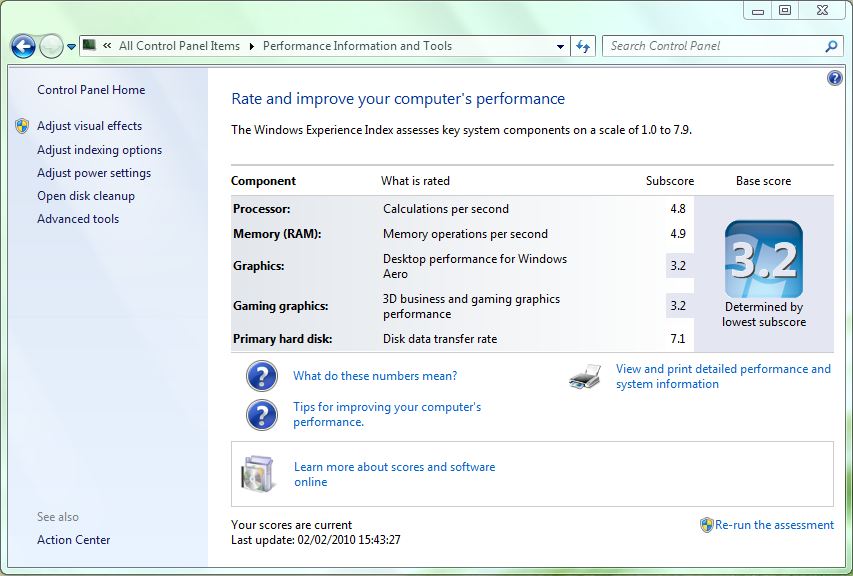The height and width of the screenshot is (576, 853).
Task: Select the Gaming graphics: row label
Action: coord(281,306)
